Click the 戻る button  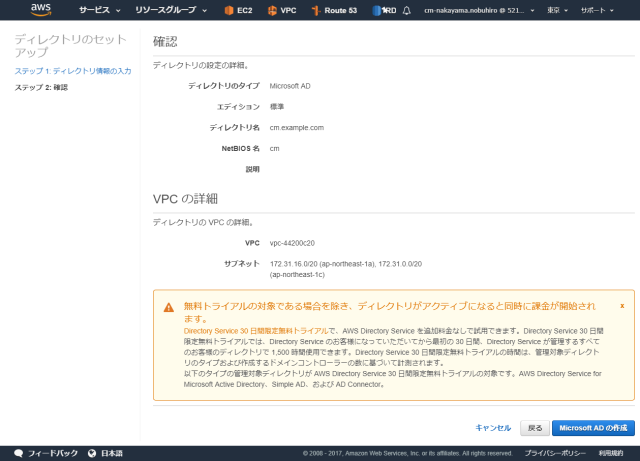(x=535, y=428)
